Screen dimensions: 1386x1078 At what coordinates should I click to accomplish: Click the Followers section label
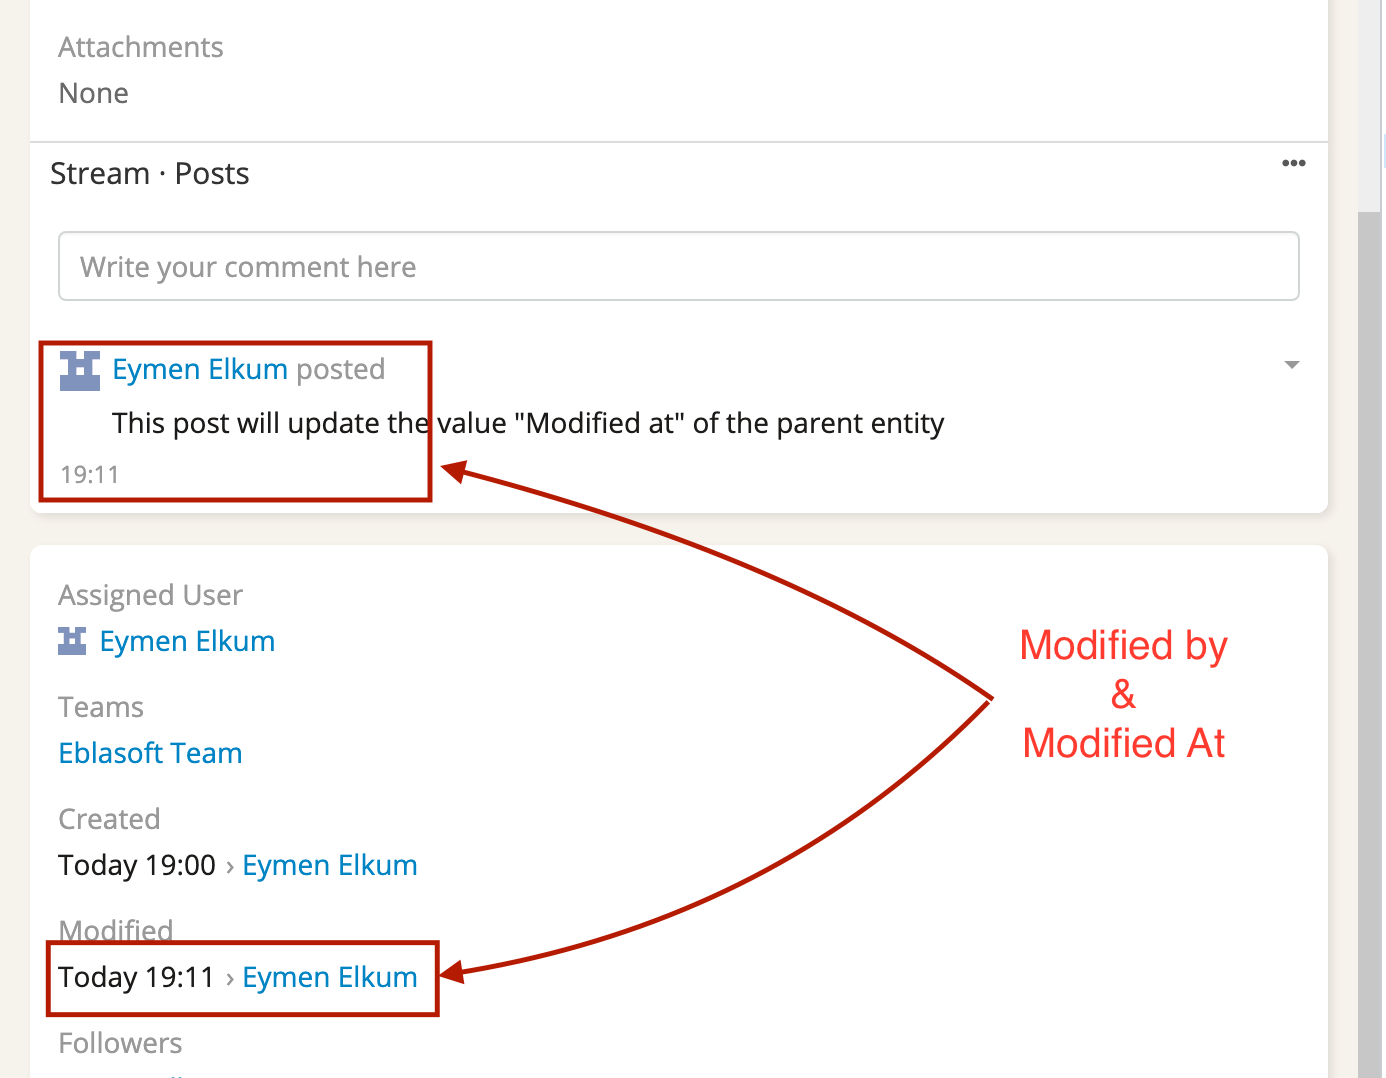coord(120,1043)
